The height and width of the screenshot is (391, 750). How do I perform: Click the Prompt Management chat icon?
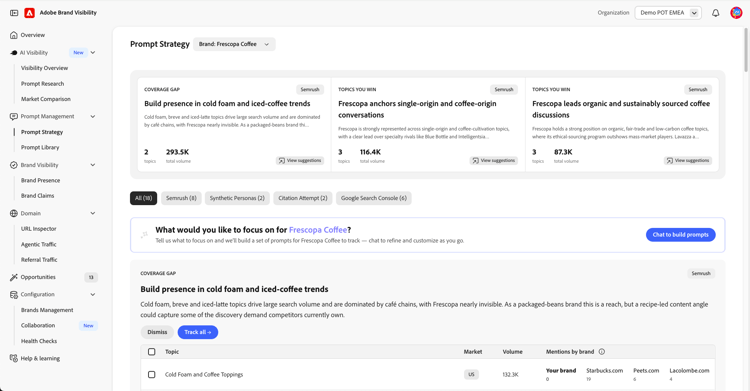(x=14, y=116)
